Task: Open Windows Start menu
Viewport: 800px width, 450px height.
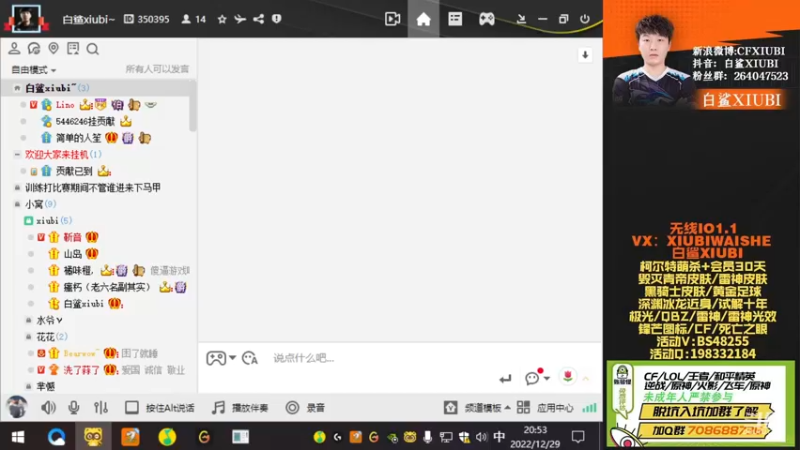Action: 18,437
